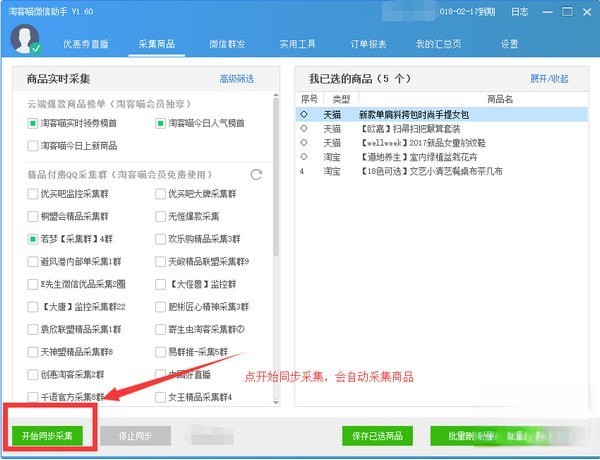Open the 实用工具 tab

[x=297, y=44]
